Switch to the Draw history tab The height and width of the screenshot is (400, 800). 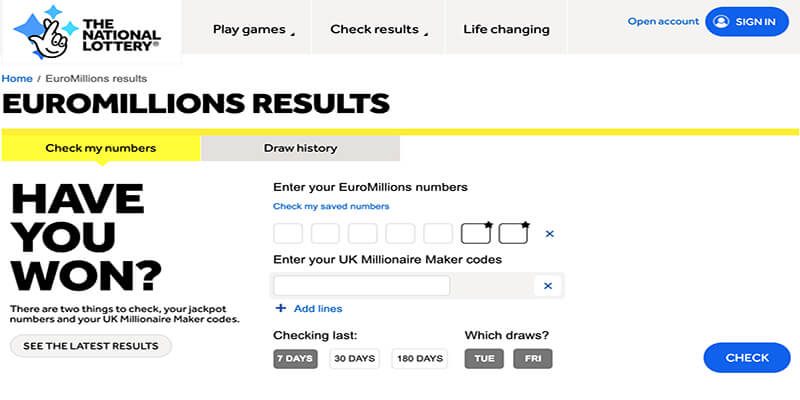301,148
